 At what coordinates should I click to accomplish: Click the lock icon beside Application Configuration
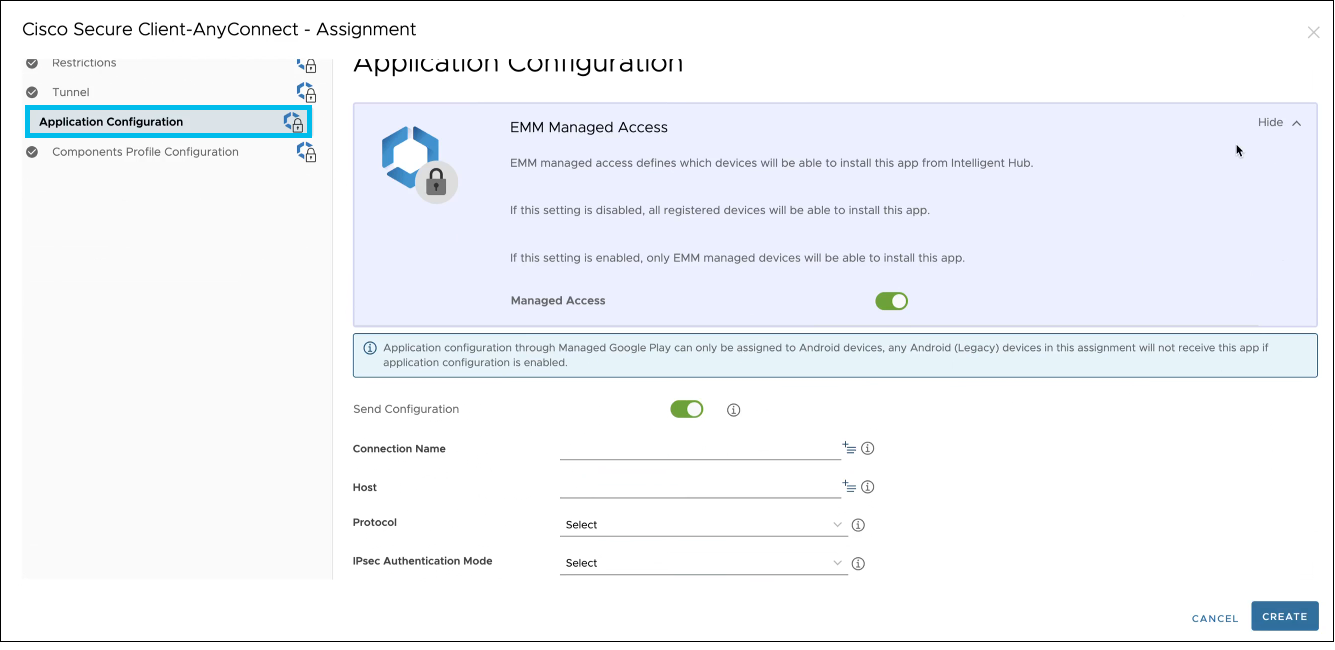pyautogui.click(x=293, y=122)
